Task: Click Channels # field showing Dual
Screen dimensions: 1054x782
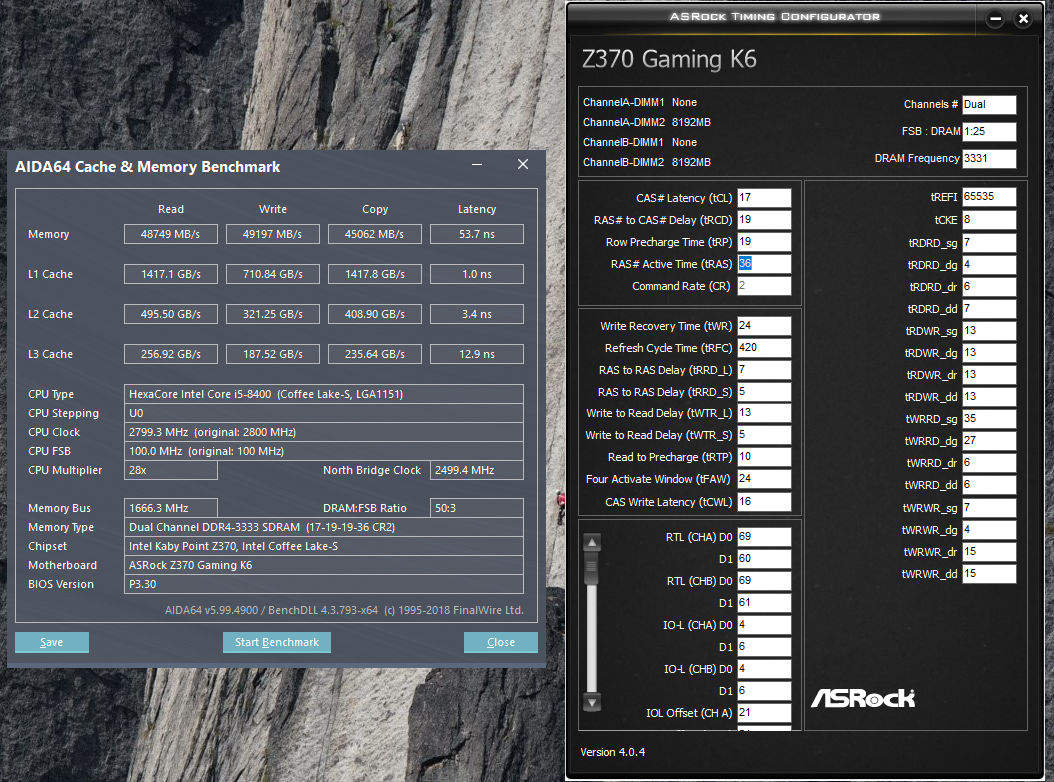Action: (989, 105)
